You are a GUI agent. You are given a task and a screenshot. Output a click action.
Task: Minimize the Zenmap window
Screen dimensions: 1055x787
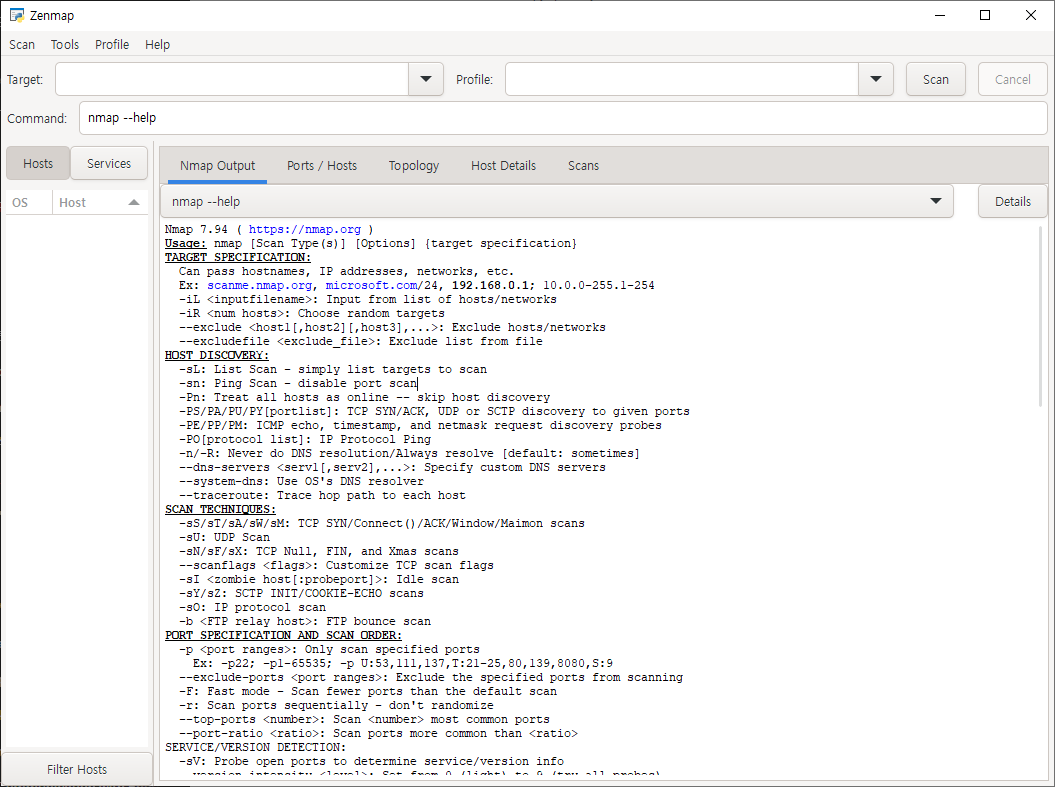point(940,15)
